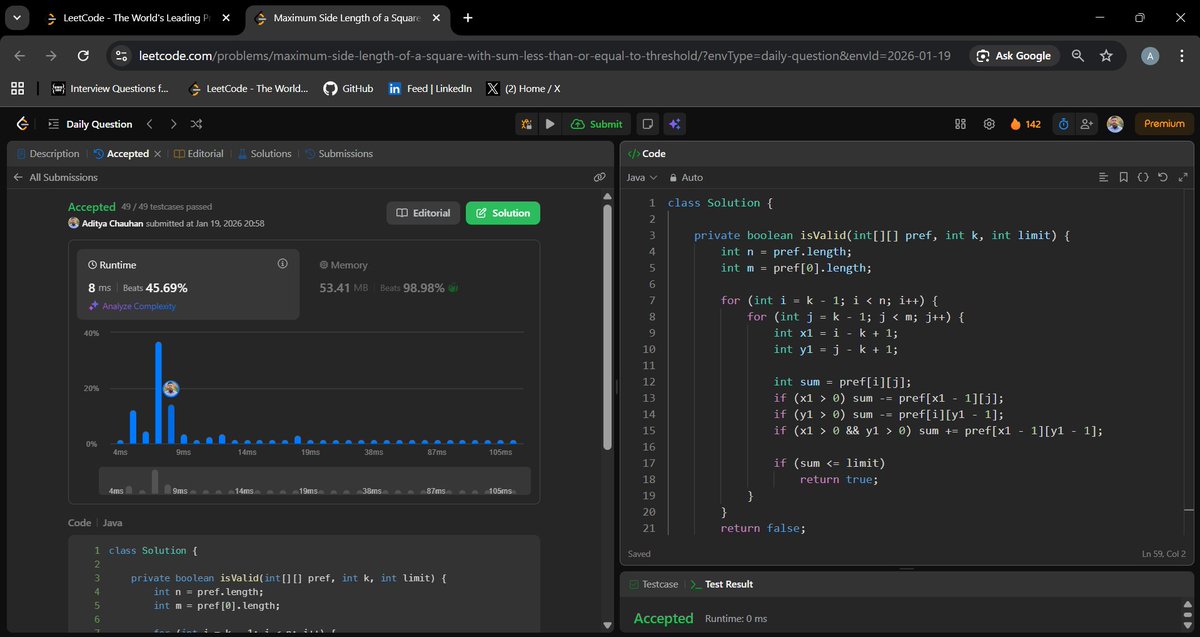Go back to All Submissions

[x=56, y=177]
